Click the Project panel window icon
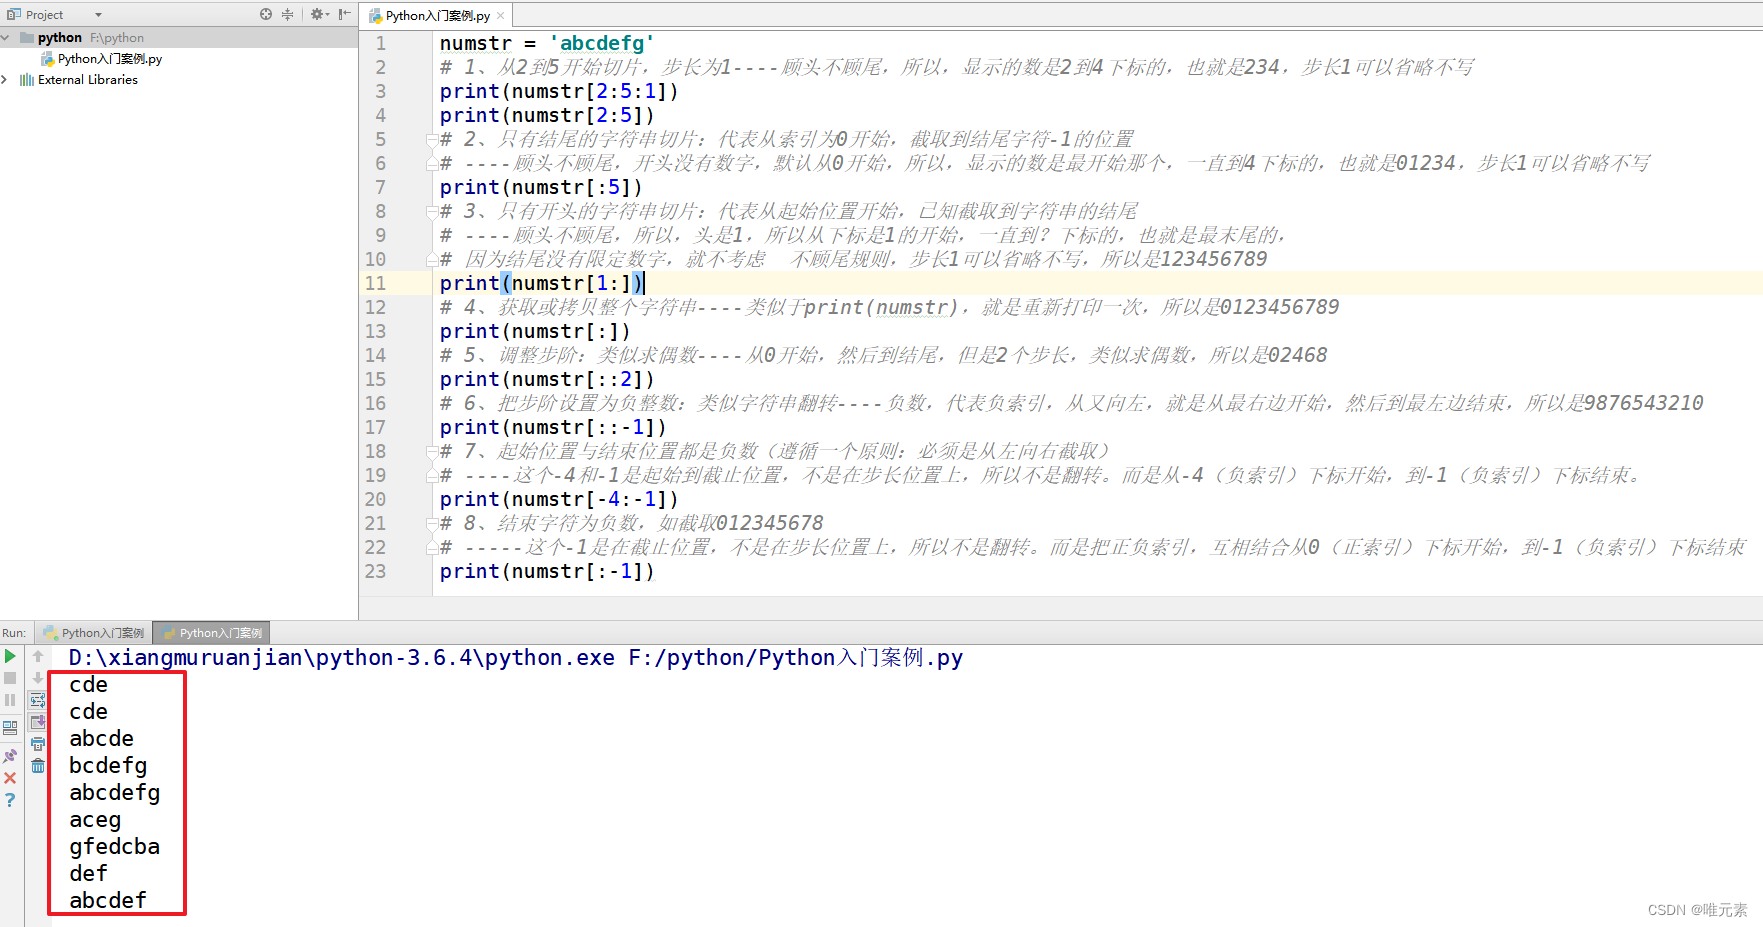The width and height of the screenshot is (1763, 927). pos(13,14)
